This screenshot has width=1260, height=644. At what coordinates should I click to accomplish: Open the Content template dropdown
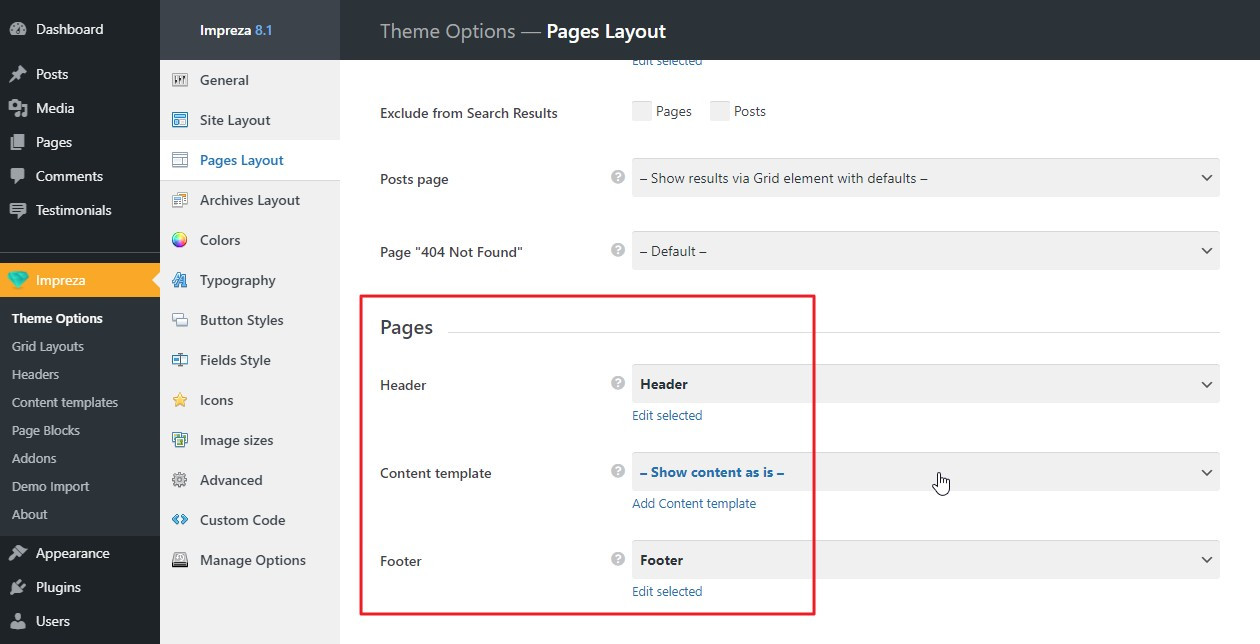(x=926, y=472)
